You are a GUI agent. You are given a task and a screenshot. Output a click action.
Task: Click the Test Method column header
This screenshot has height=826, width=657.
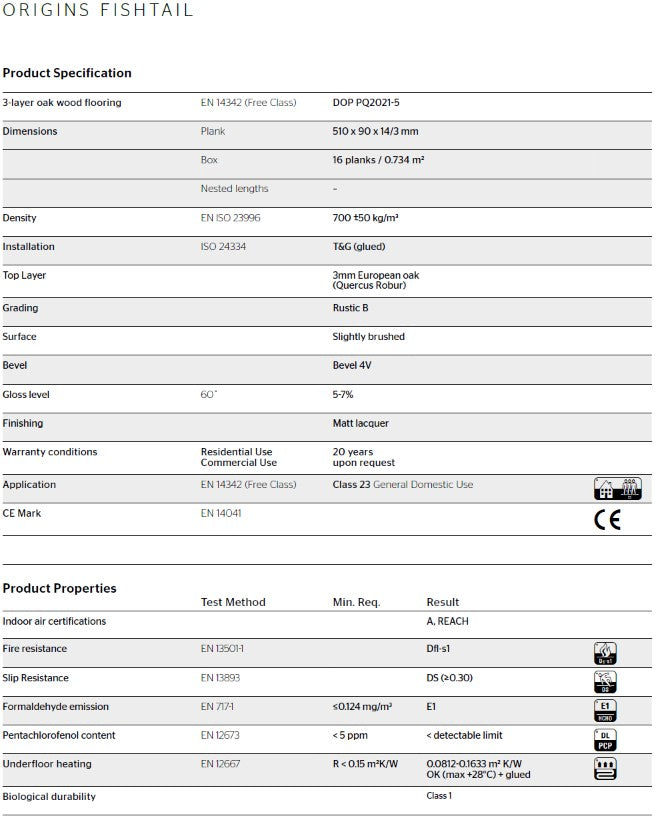[x=233, y=602]
